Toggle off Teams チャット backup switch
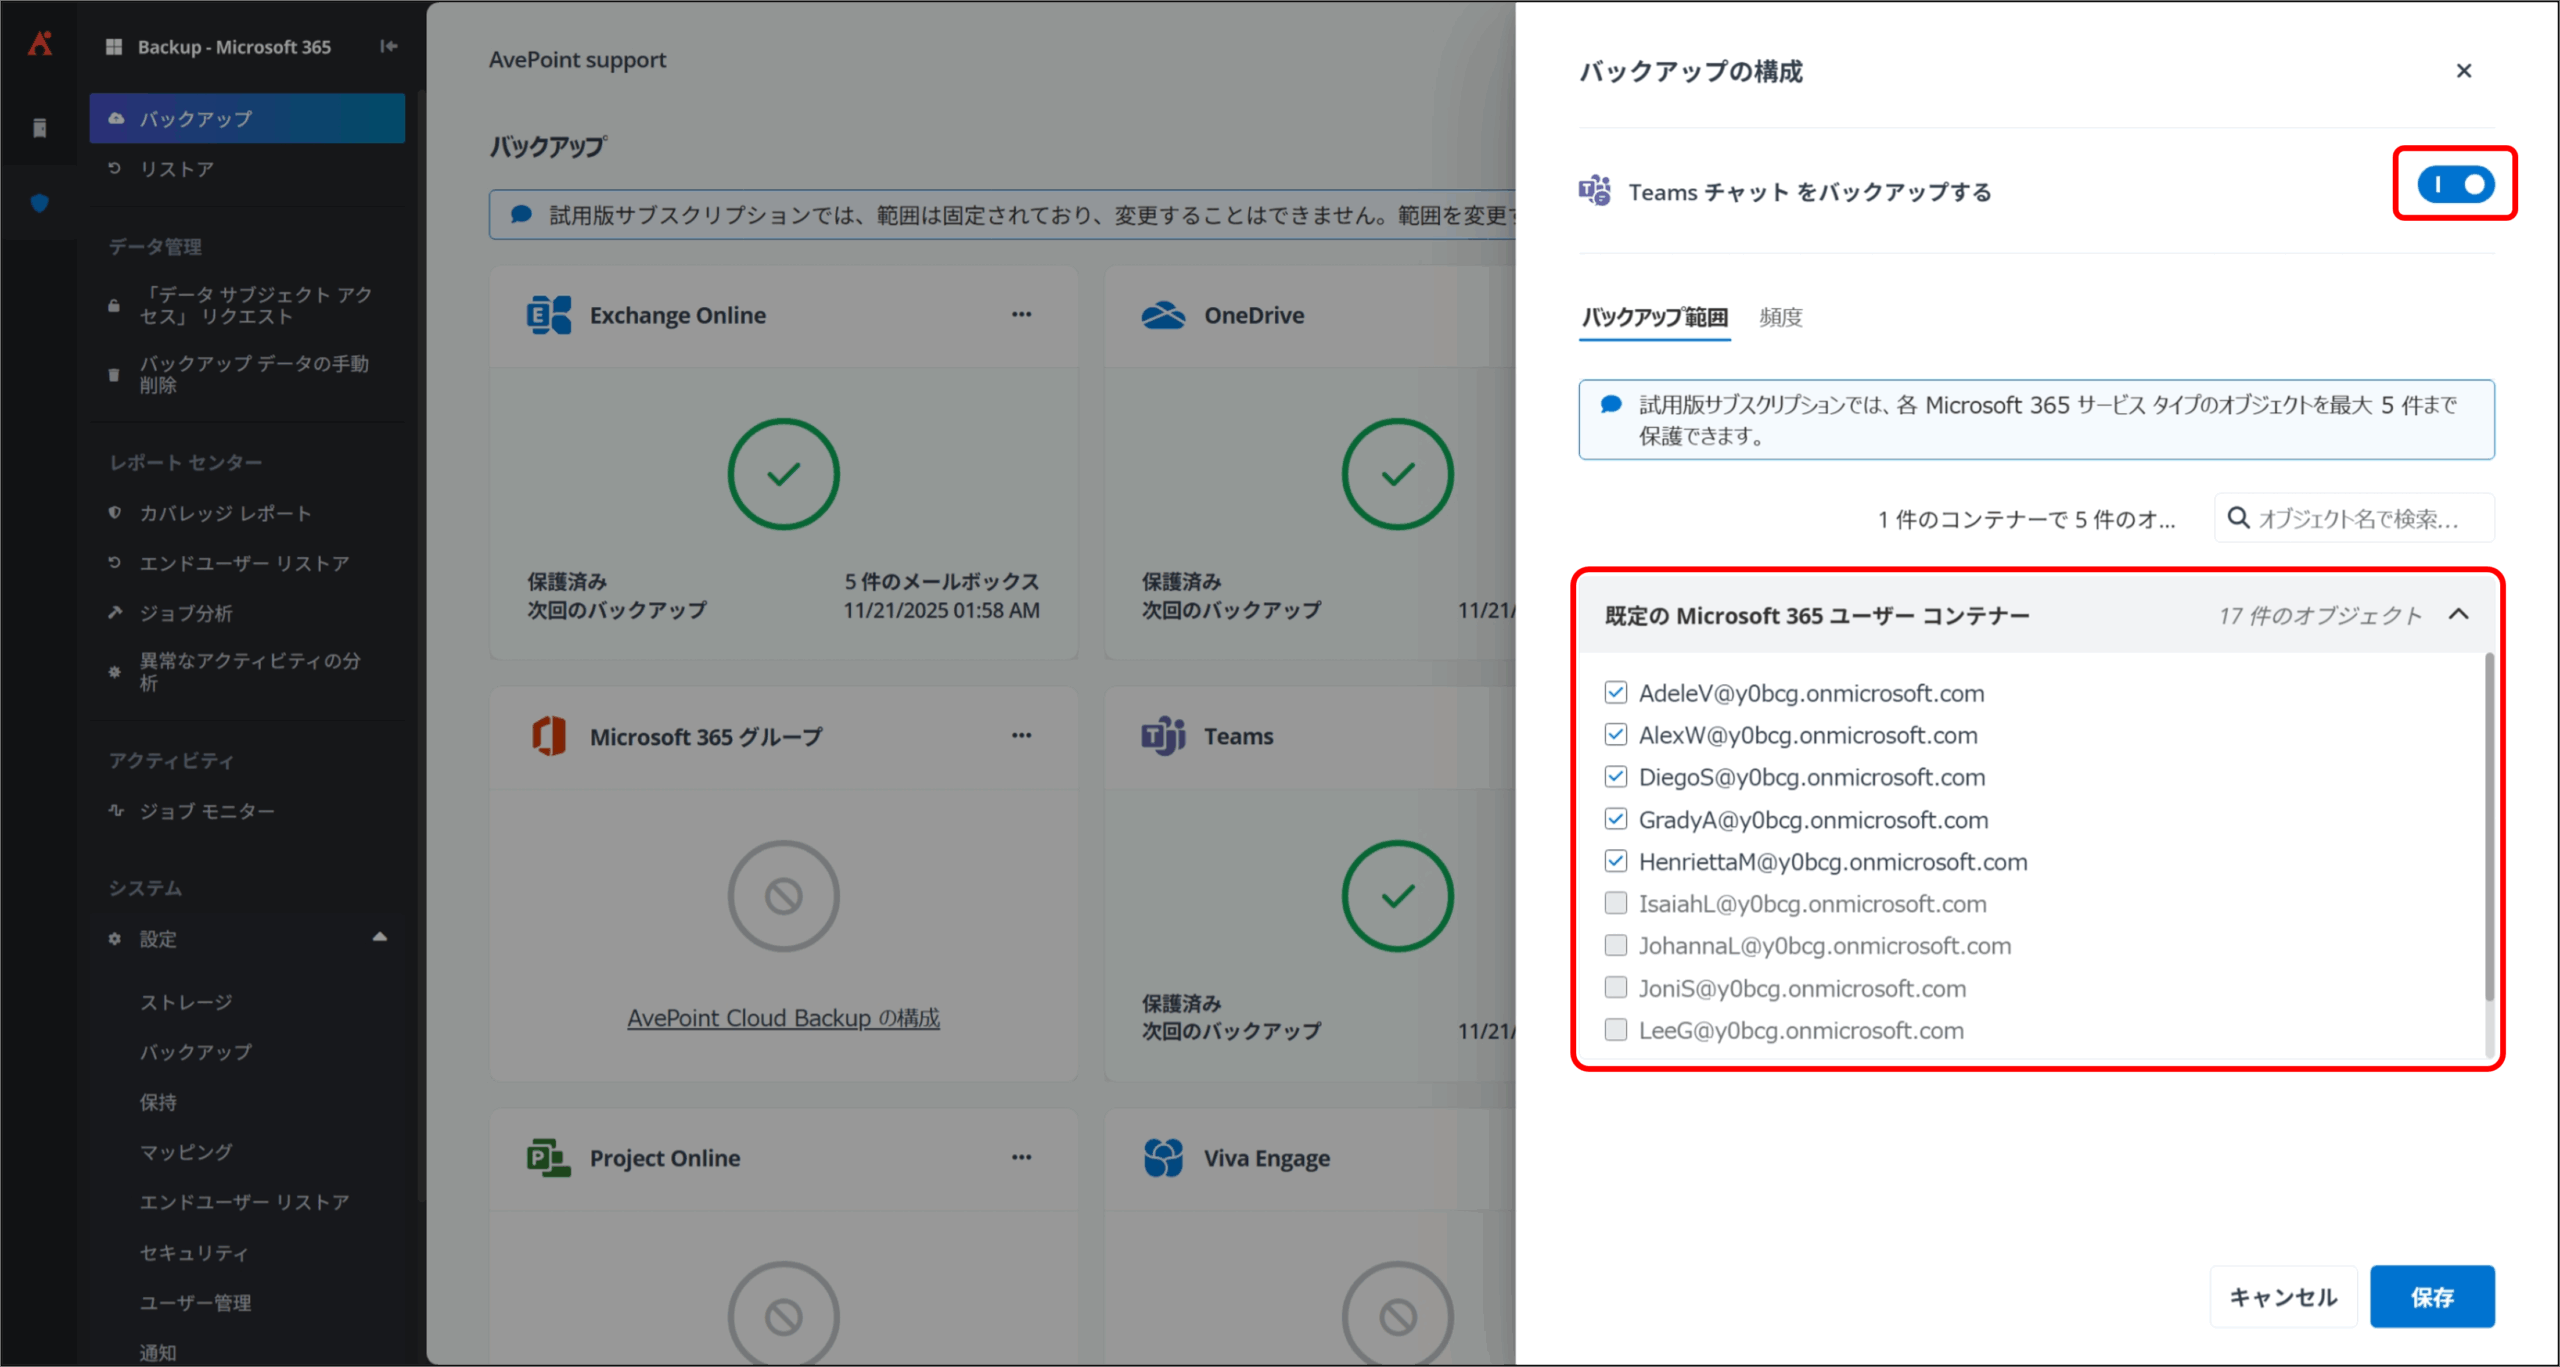The height and width of the screenshot is (1367, 2560). coord(2455,185)
